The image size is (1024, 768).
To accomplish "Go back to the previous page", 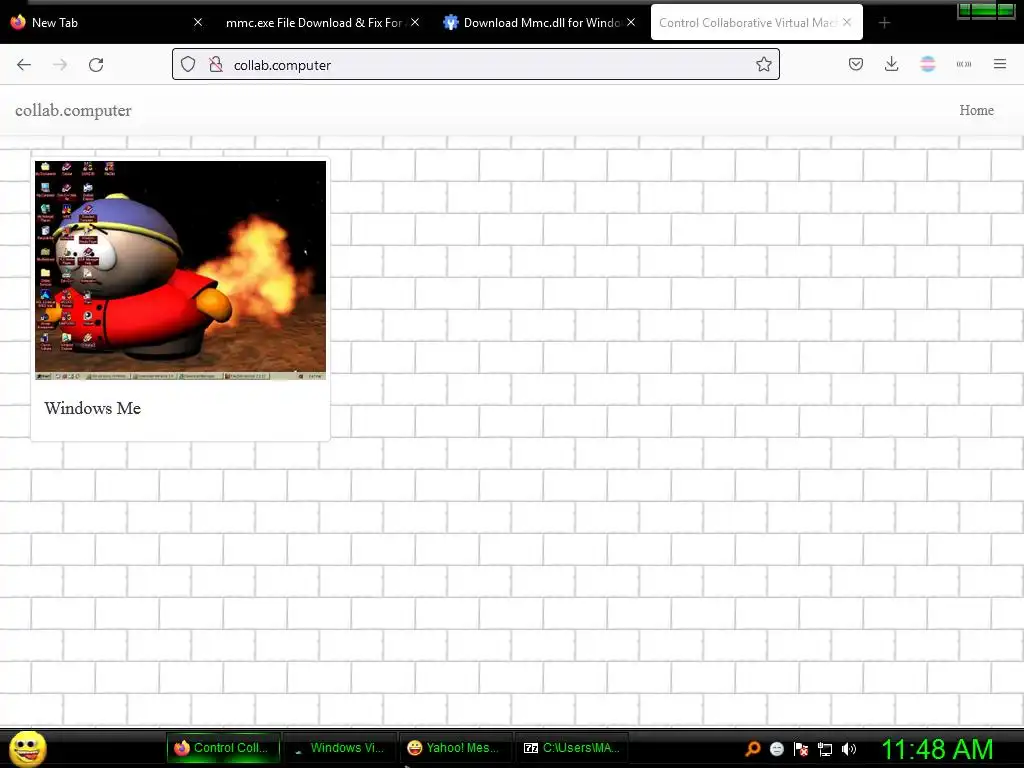I will click(x=24, y=65).
